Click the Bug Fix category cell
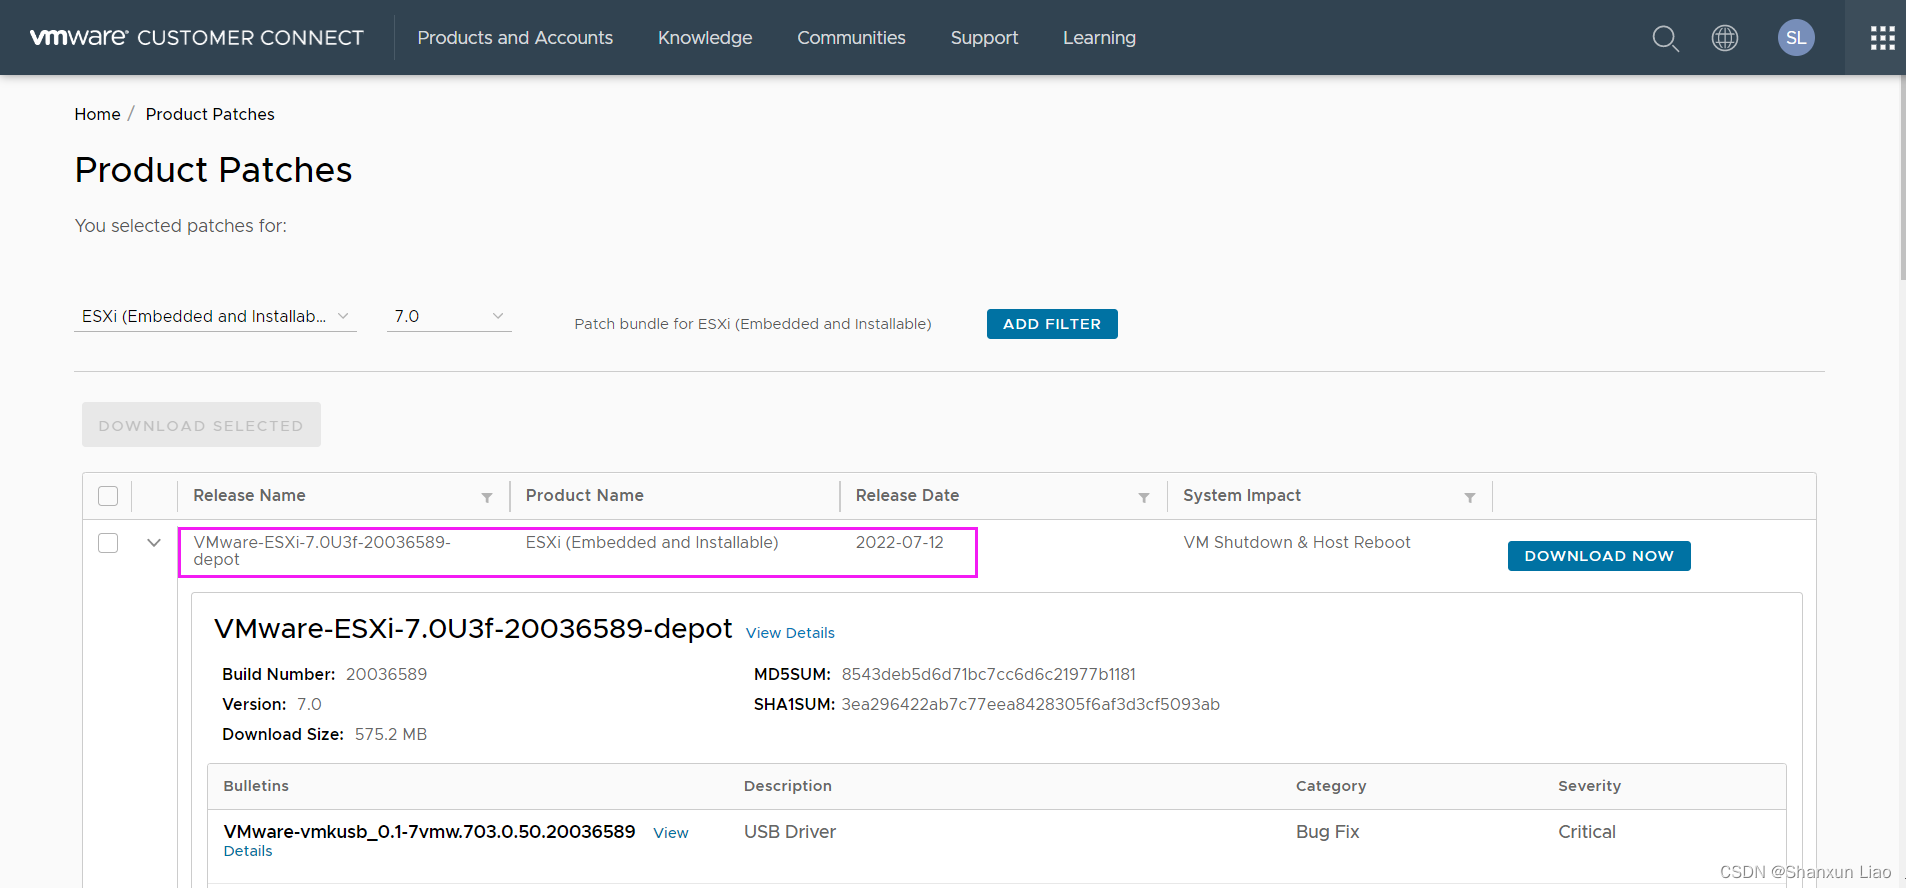The image size is (1906, 888). tap(1327, 832)
